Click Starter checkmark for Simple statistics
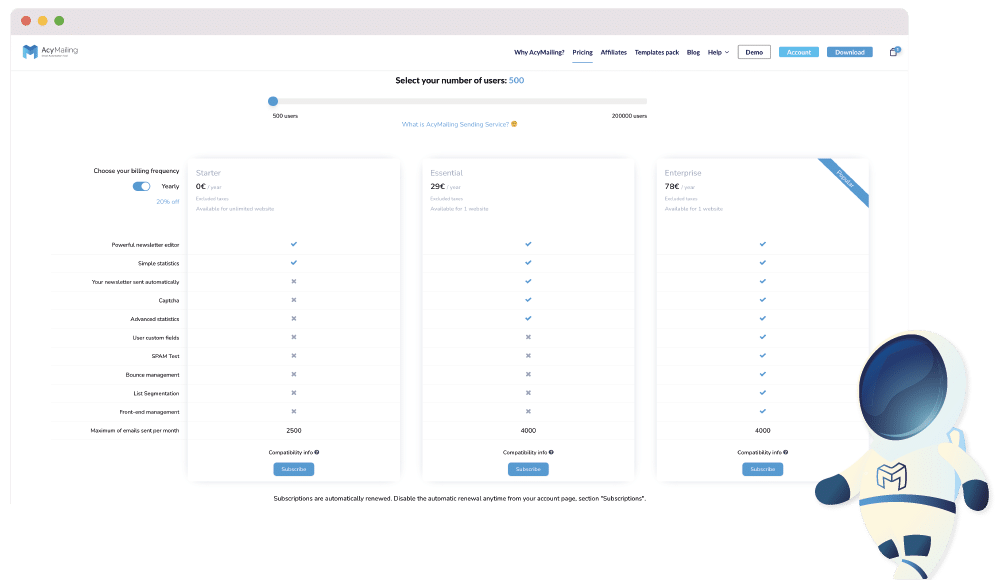Viewport: 1000px width, 580px height. 294,263
